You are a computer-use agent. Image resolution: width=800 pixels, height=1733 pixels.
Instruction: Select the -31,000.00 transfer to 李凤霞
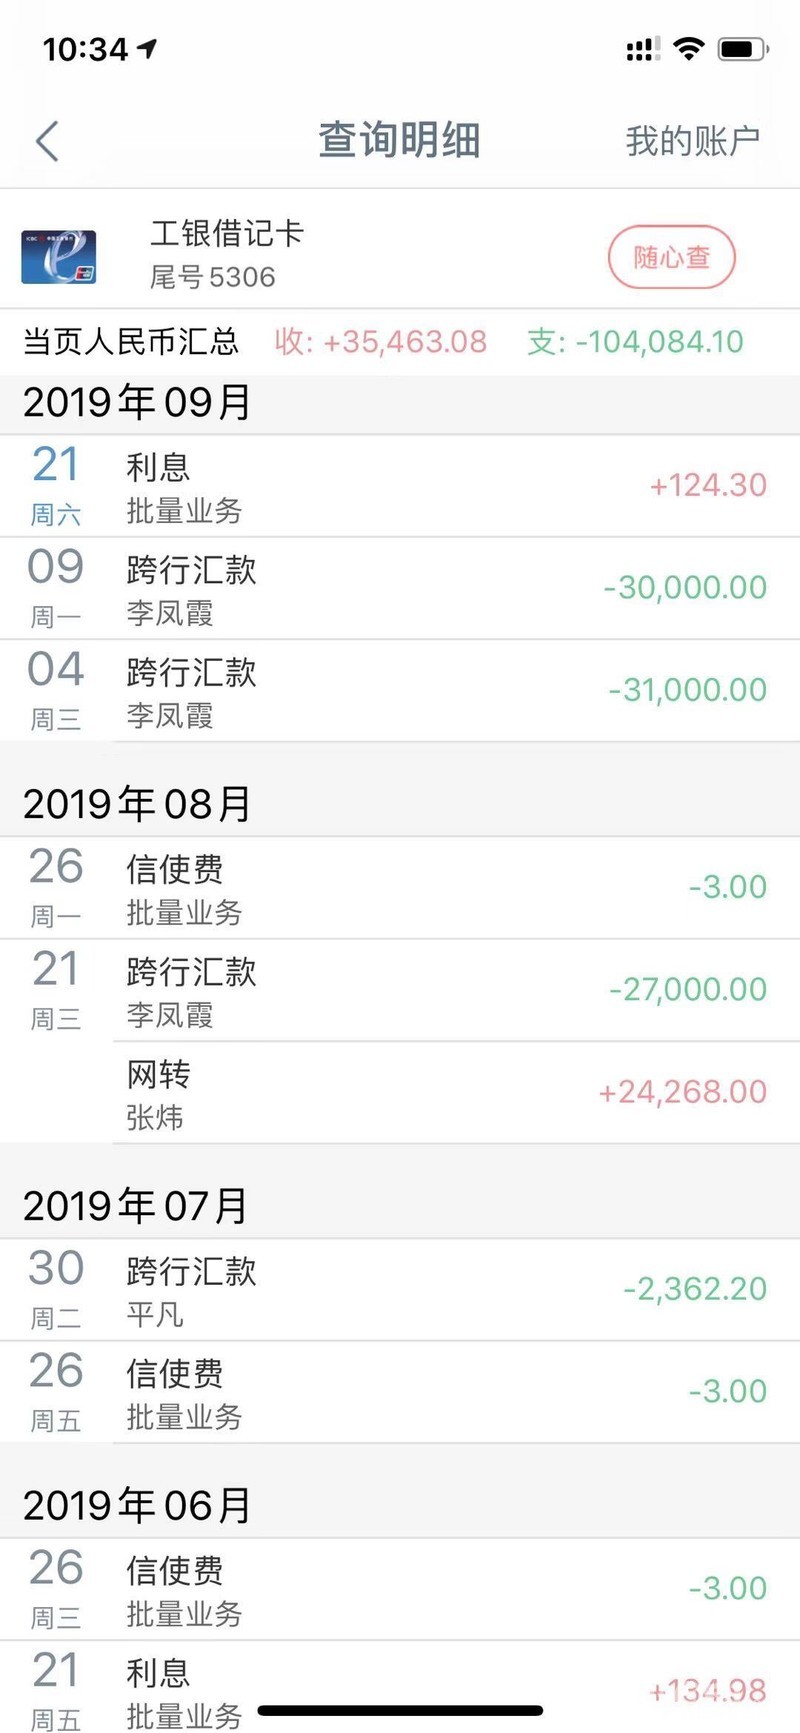pos(400,690)
